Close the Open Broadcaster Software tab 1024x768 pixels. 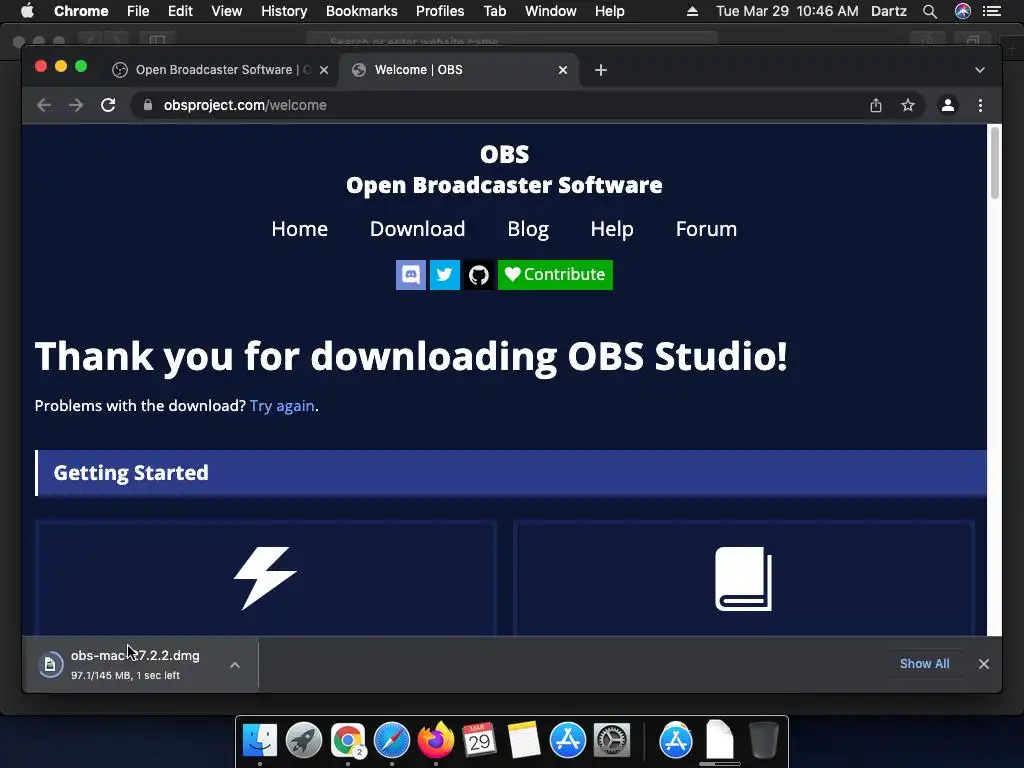tap(324, 70)
